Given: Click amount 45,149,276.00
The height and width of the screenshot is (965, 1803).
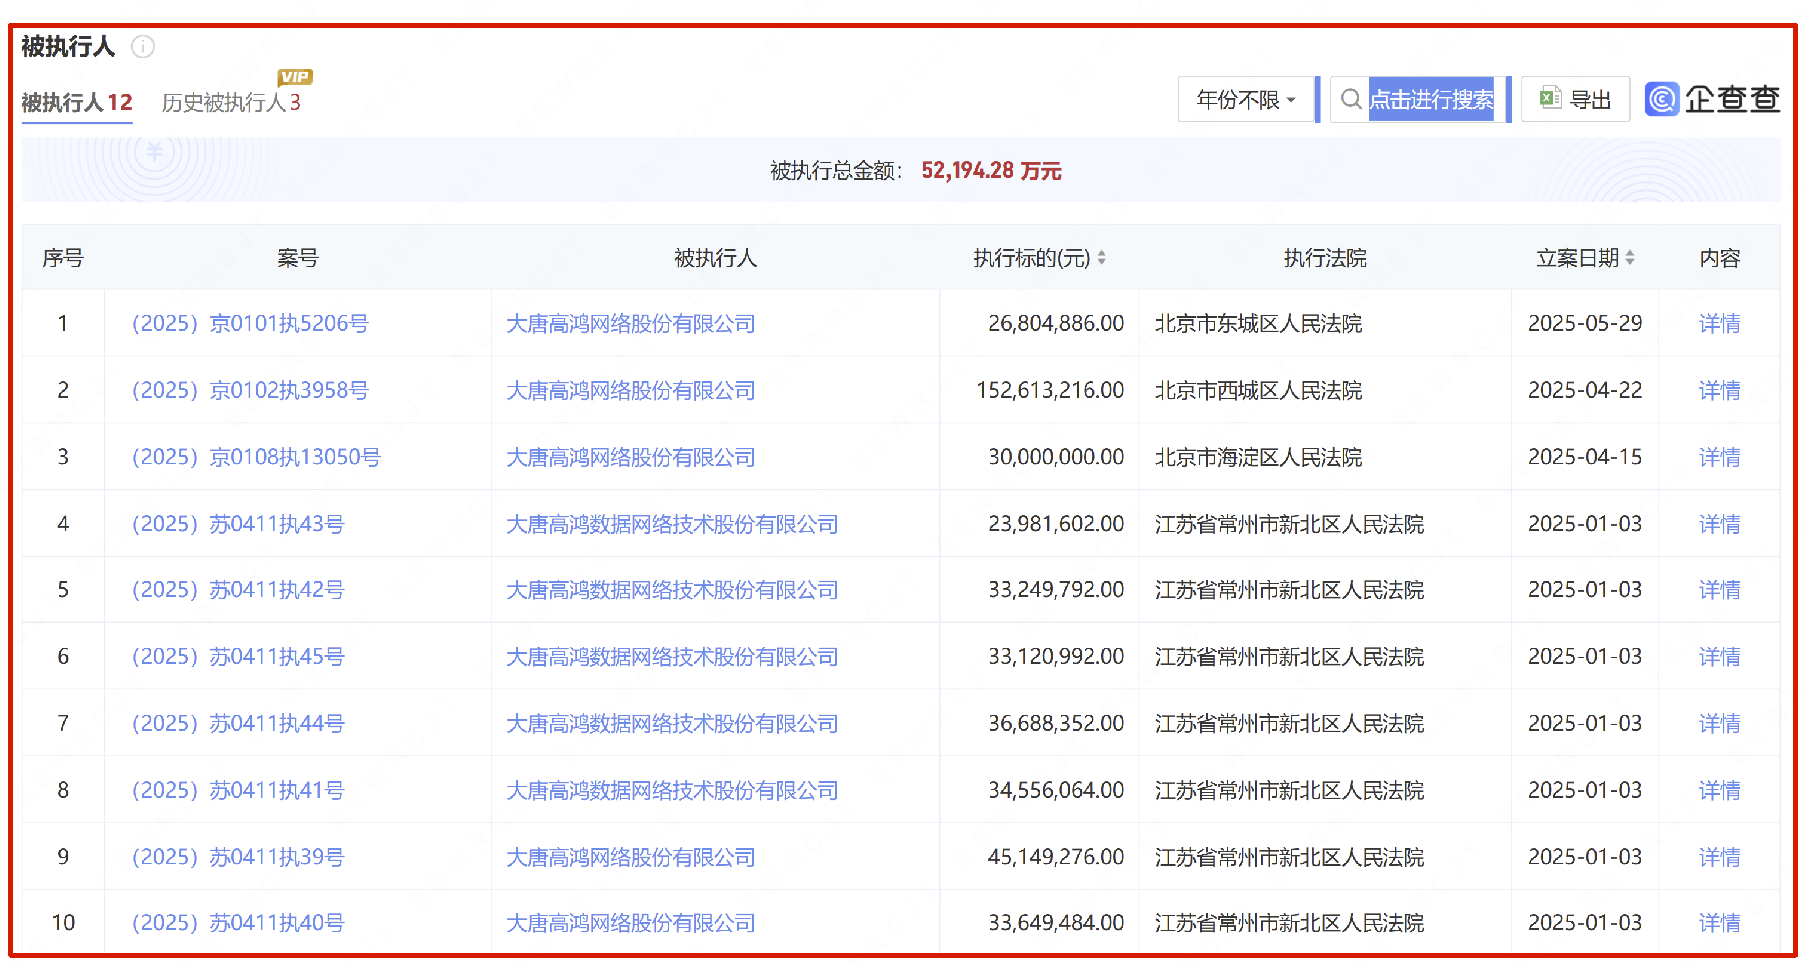Looking at the screenshot, I should [1056, 857].
